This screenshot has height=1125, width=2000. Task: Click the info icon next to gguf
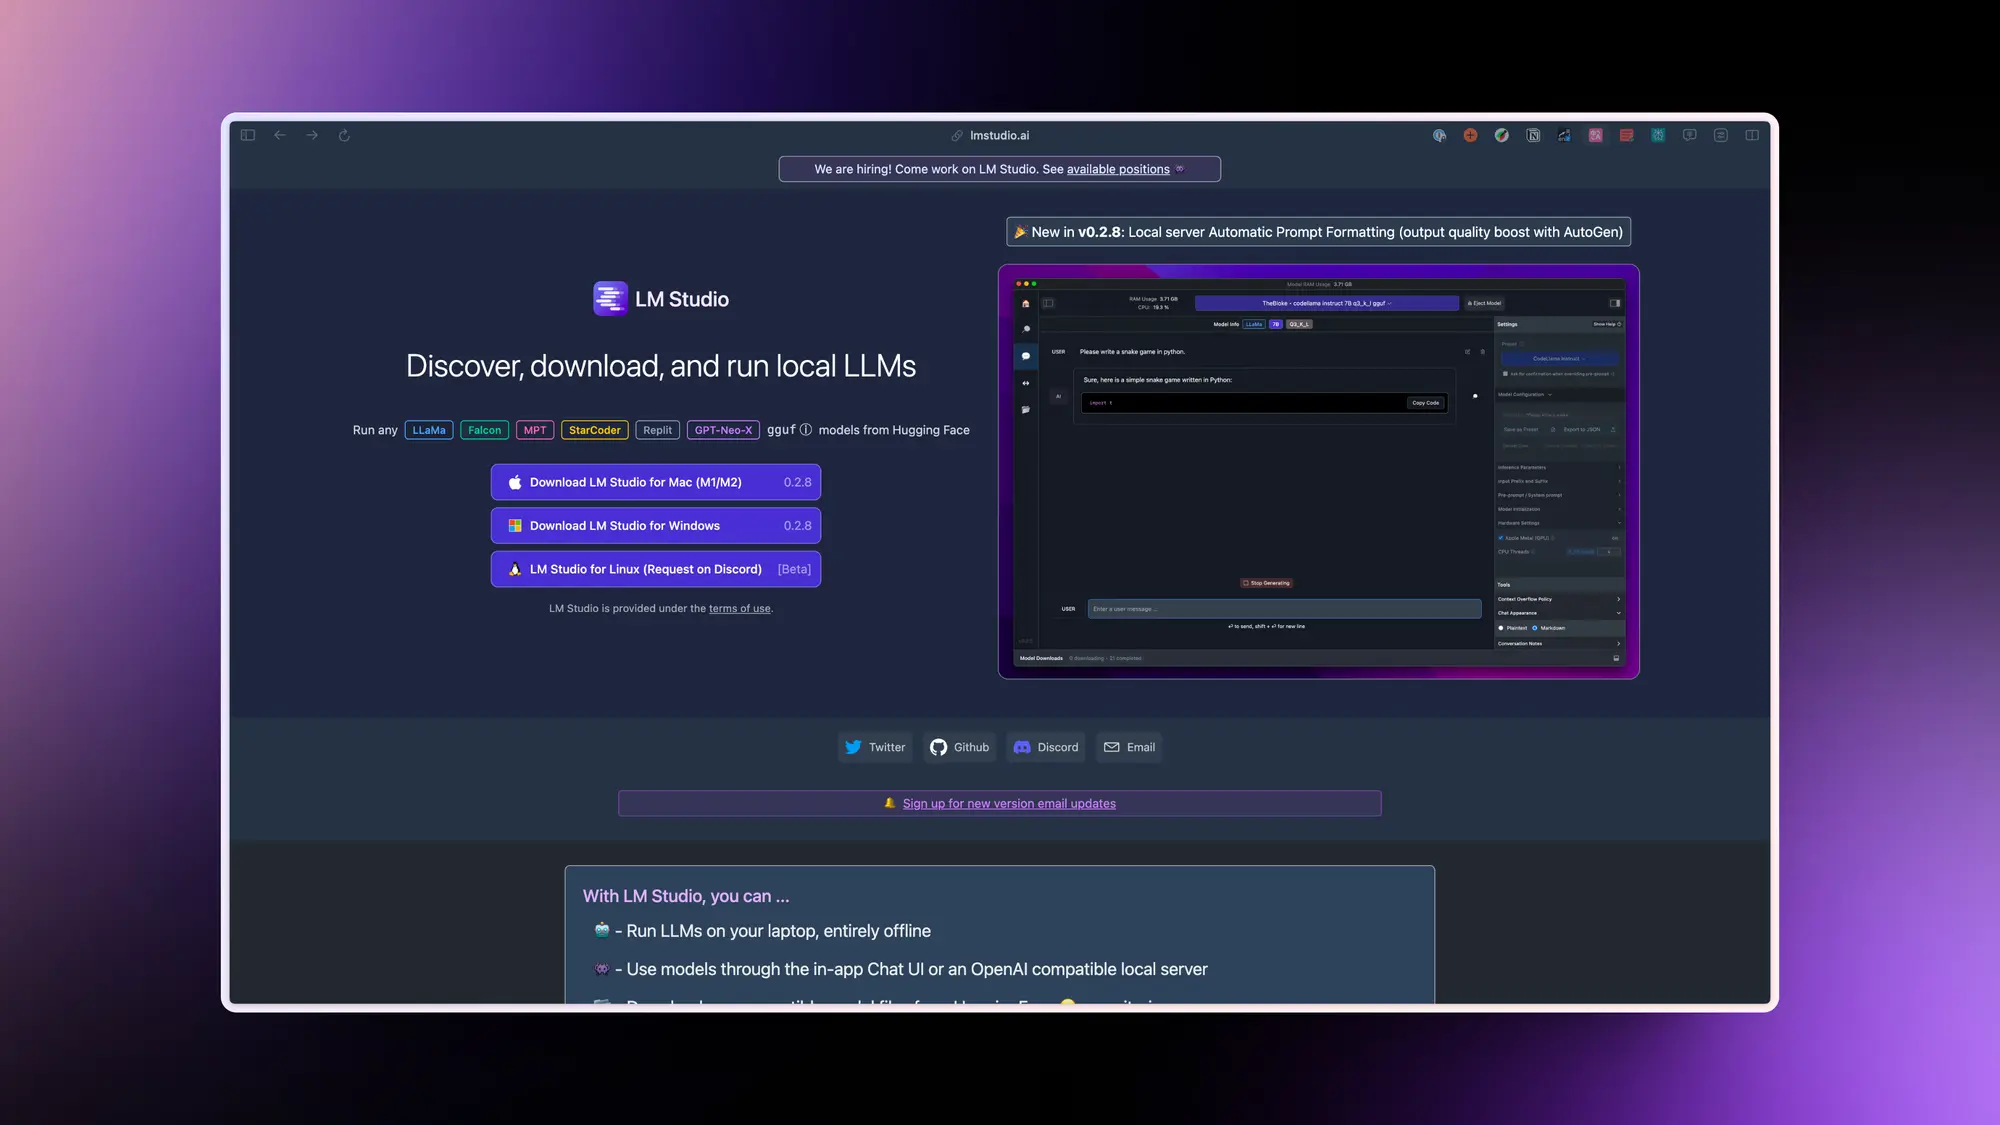pyautogui.click(x=806, y=430)
